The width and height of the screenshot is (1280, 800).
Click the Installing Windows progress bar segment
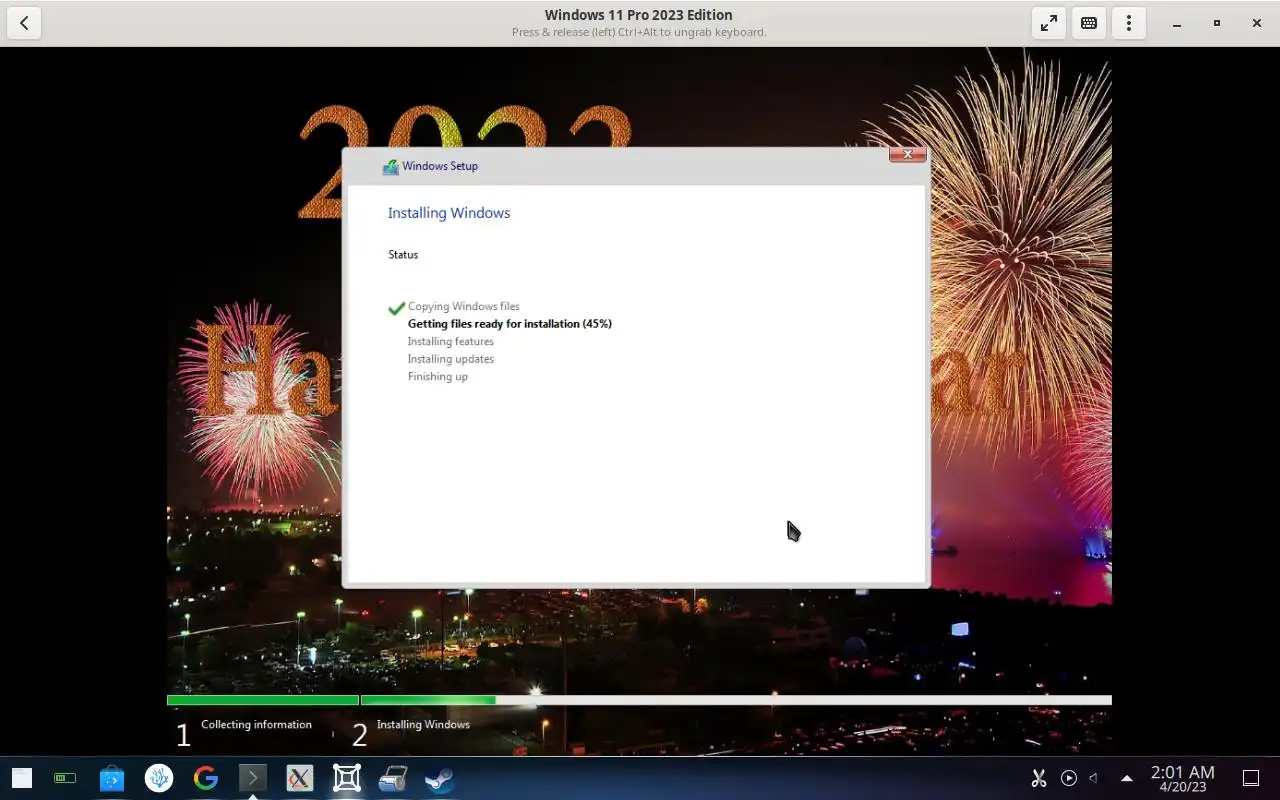tap(736, 700)
